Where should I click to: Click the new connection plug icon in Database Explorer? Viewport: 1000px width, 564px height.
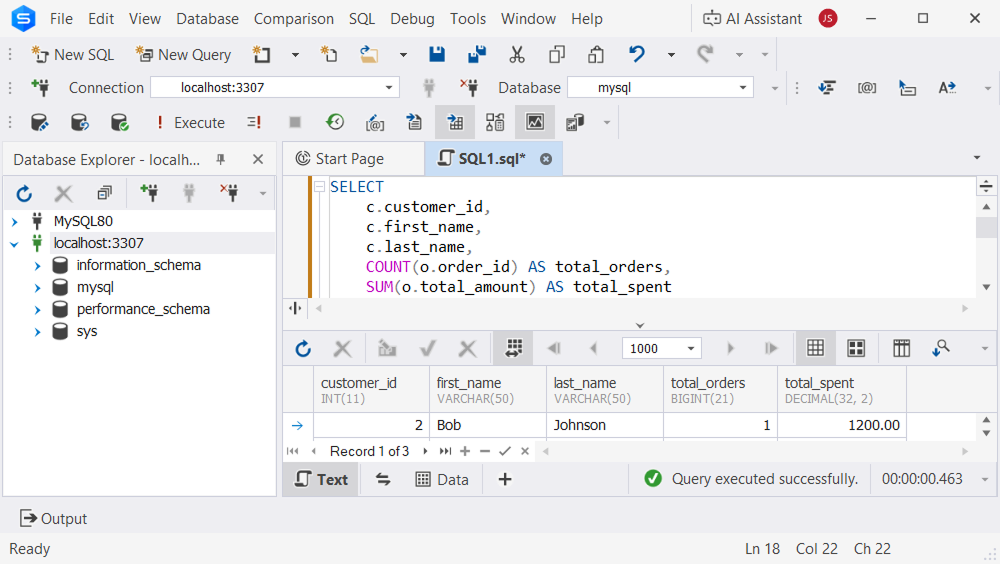click(x=149, y=193)
